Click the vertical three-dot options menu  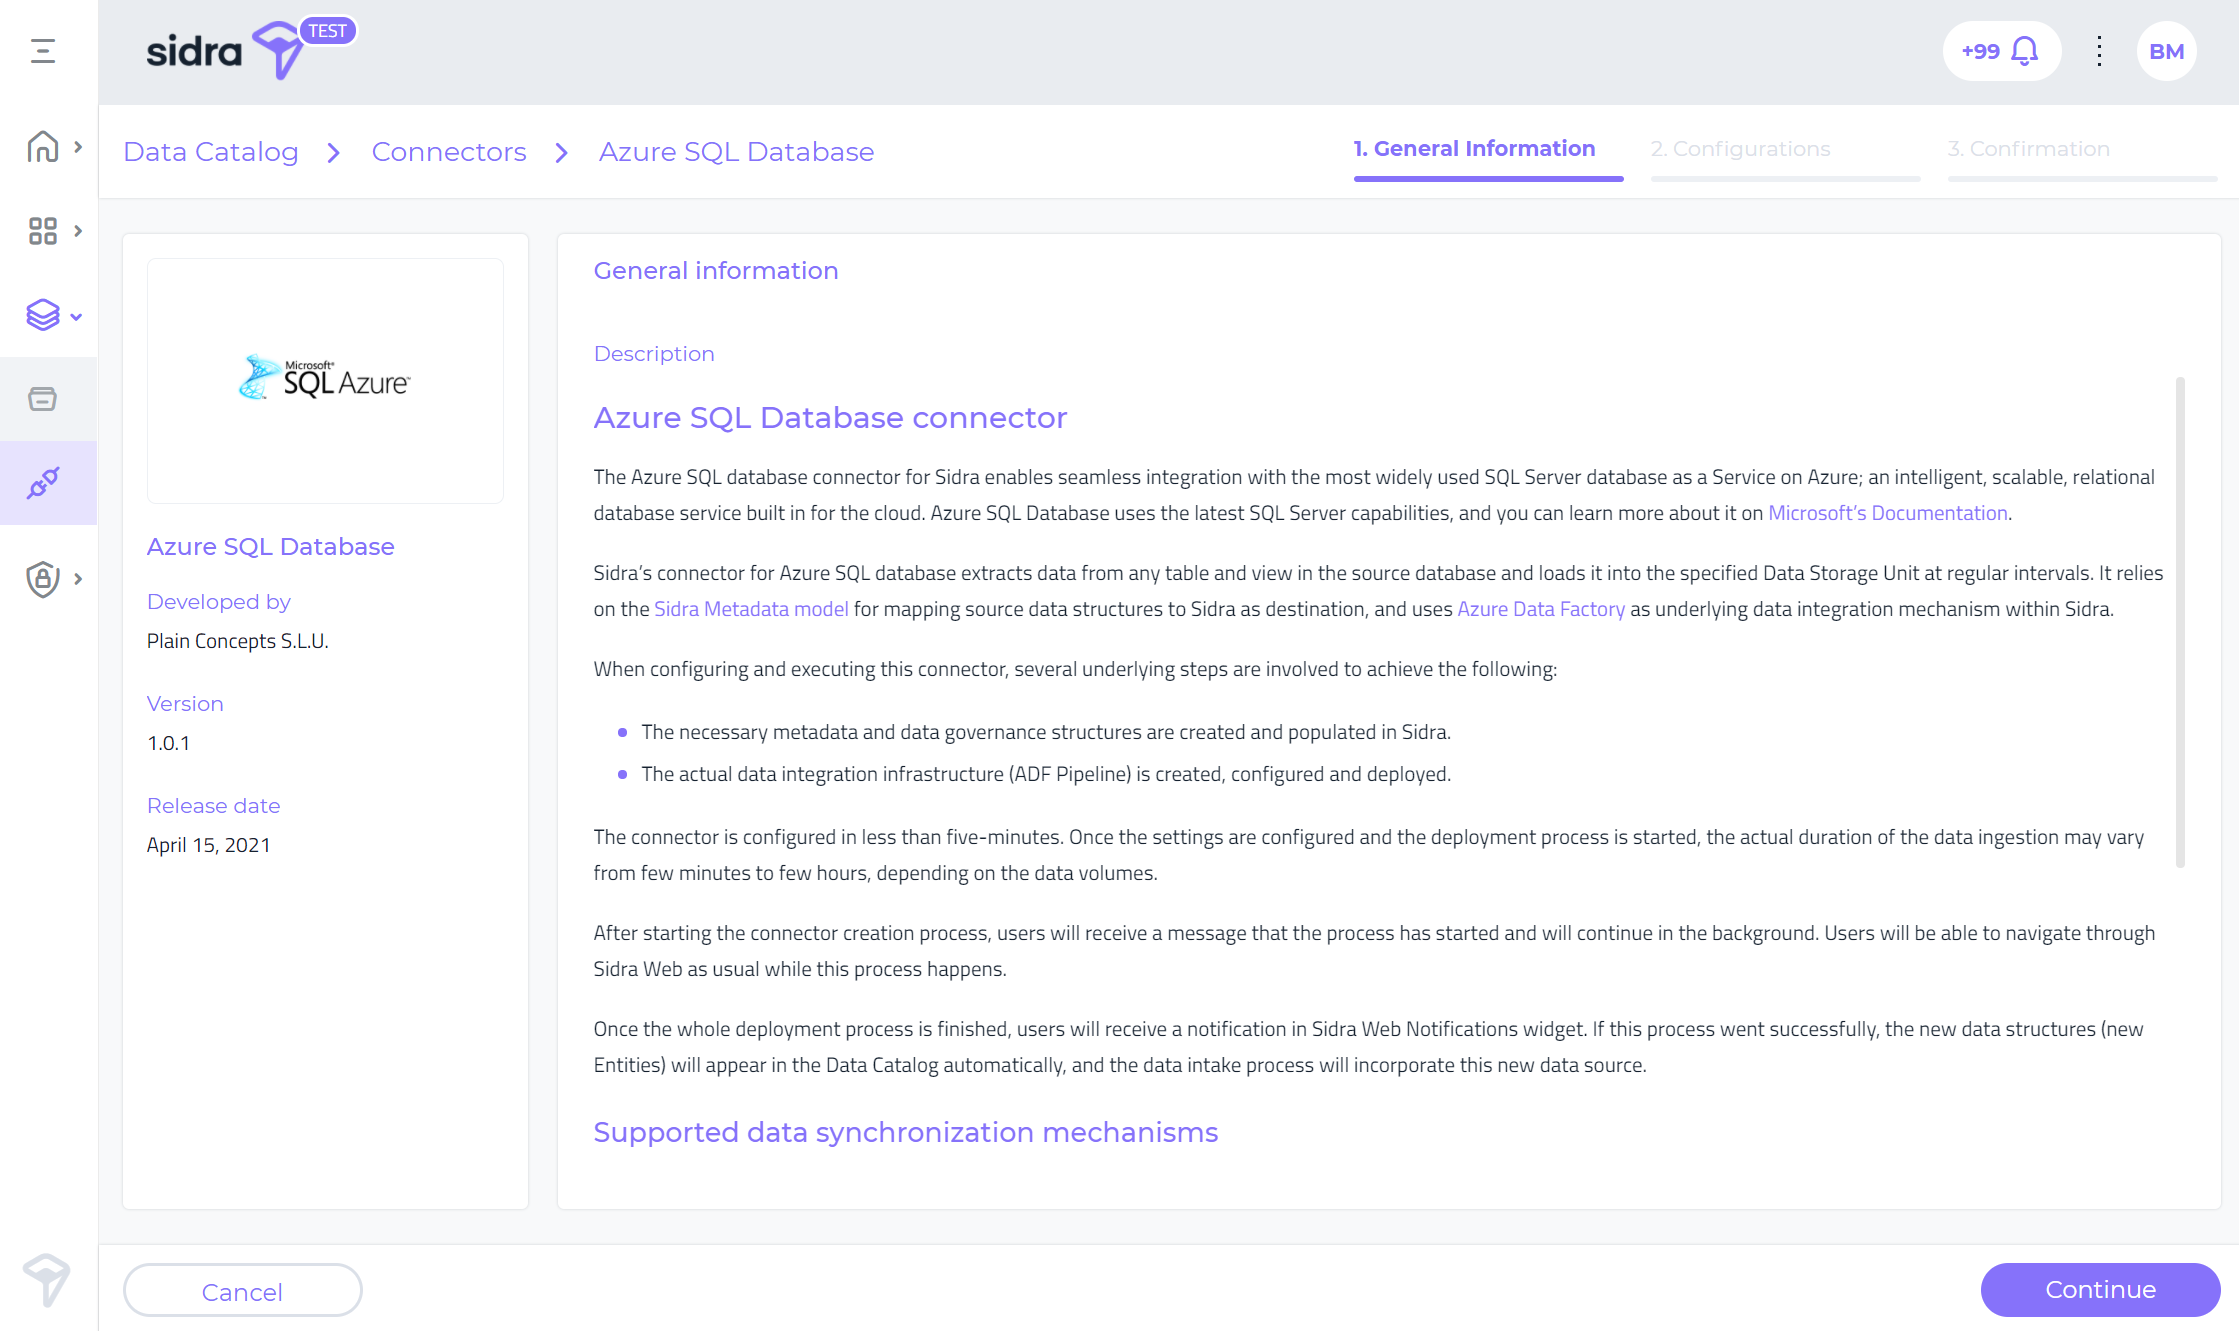[2099, 51]
